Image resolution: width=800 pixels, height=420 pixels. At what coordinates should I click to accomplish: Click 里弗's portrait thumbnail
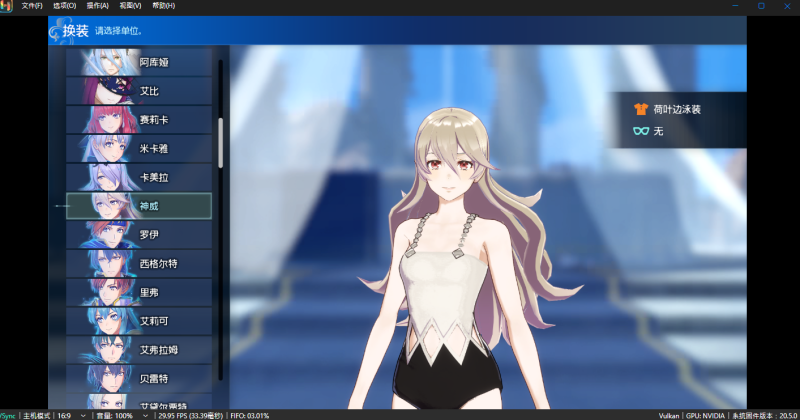pyautogui.click(x=108, y=292)
